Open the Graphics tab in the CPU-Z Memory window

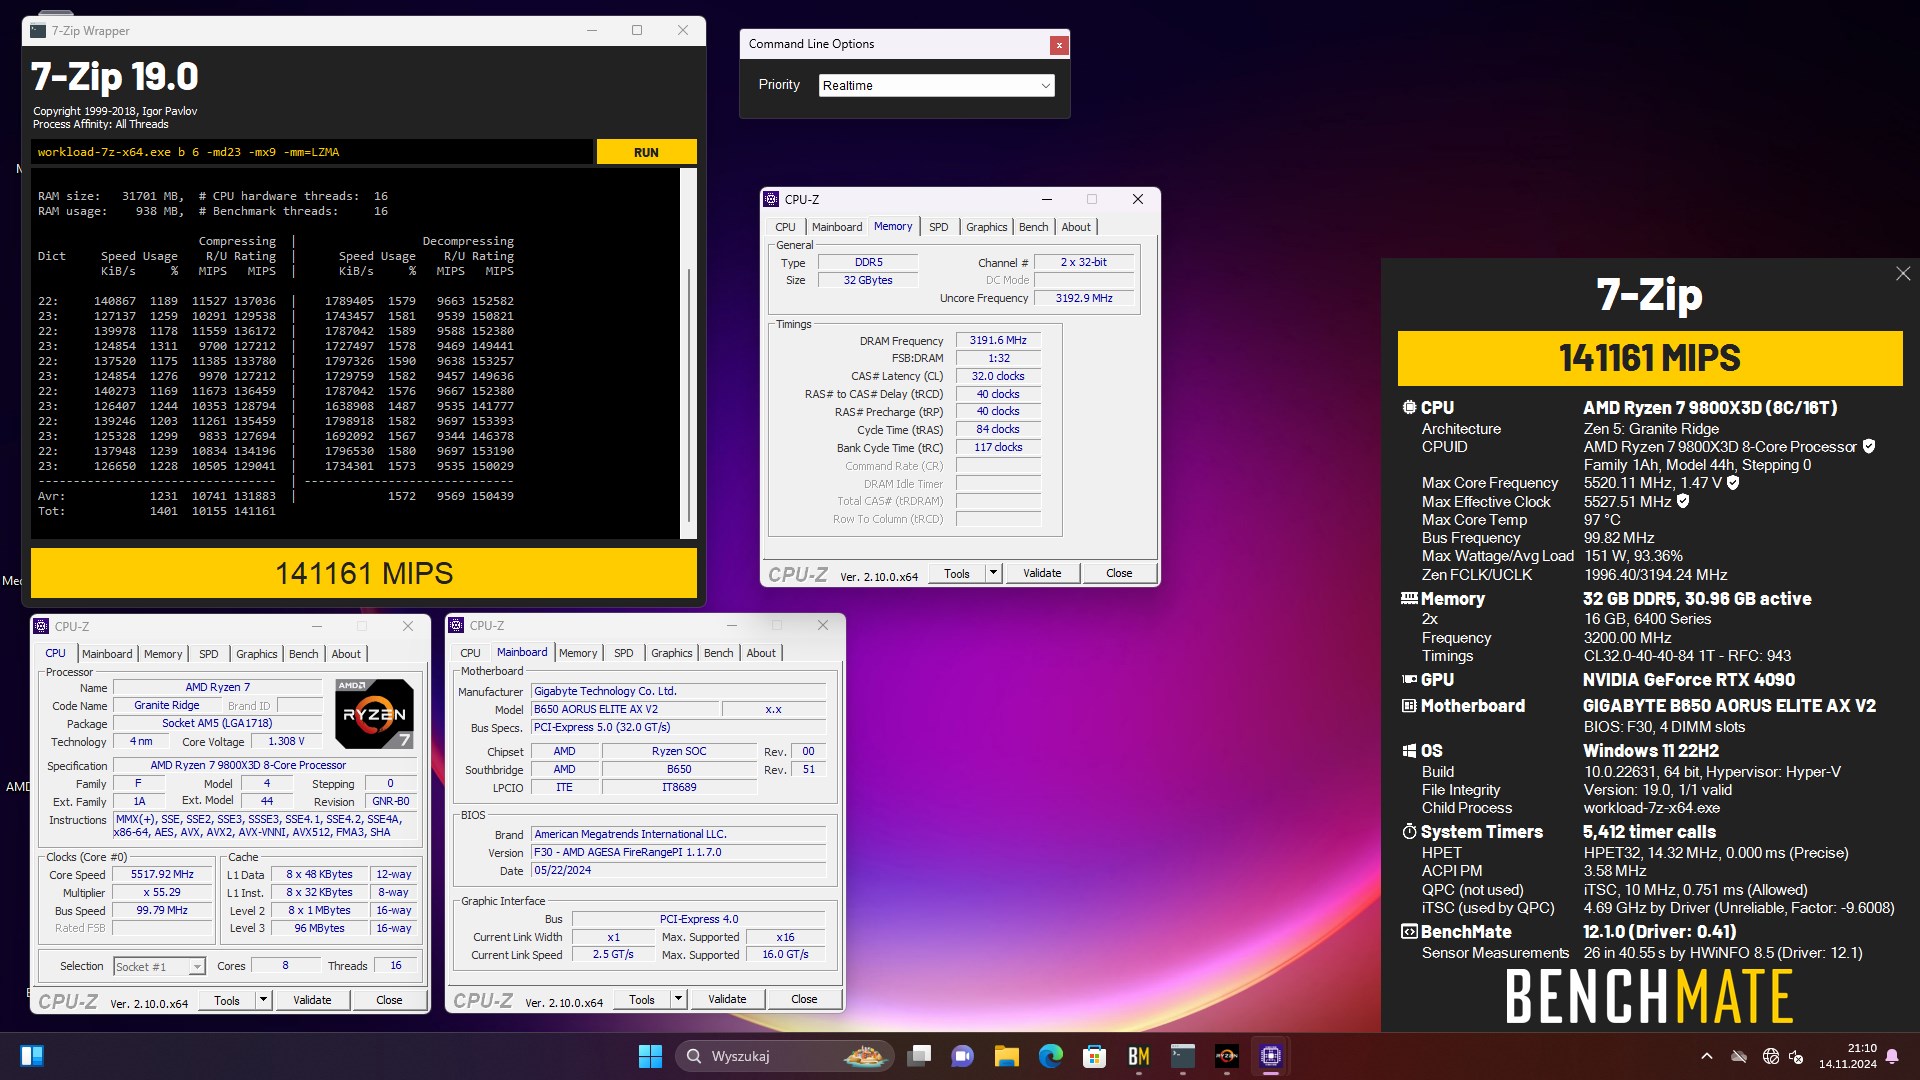[x=986, y=227]
